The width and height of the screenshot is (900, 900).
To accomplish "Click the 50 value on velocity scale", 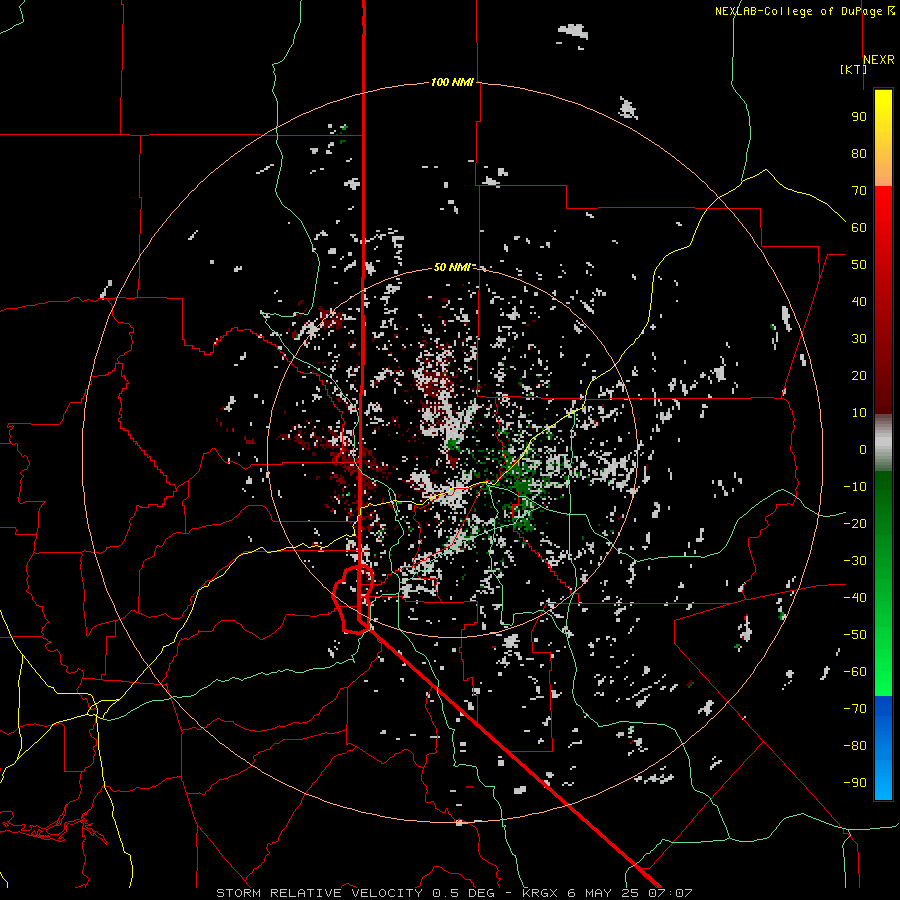I will [859, 265].
